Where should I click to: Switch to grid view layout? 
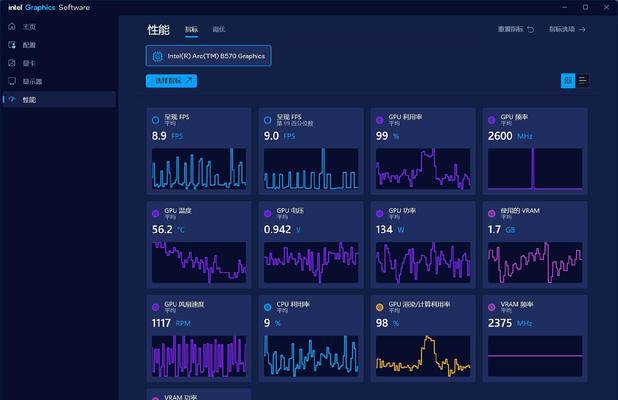coord(568,81)
